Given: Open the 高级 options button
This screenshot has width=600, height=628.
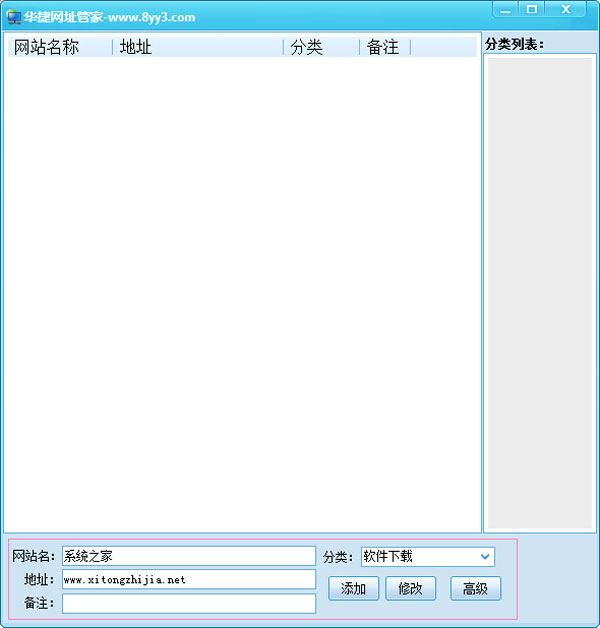Looking at the screenshot, I should pos(475,589).
